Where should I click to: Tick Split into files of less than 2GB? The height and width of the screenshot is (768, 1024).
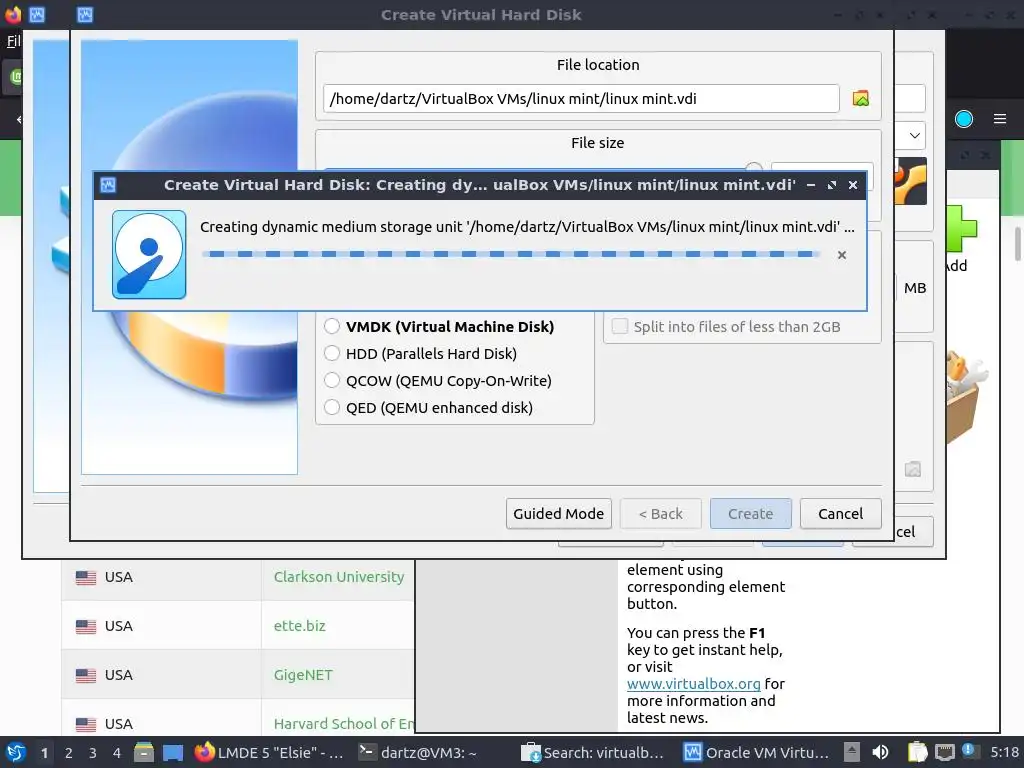(619, 326)
